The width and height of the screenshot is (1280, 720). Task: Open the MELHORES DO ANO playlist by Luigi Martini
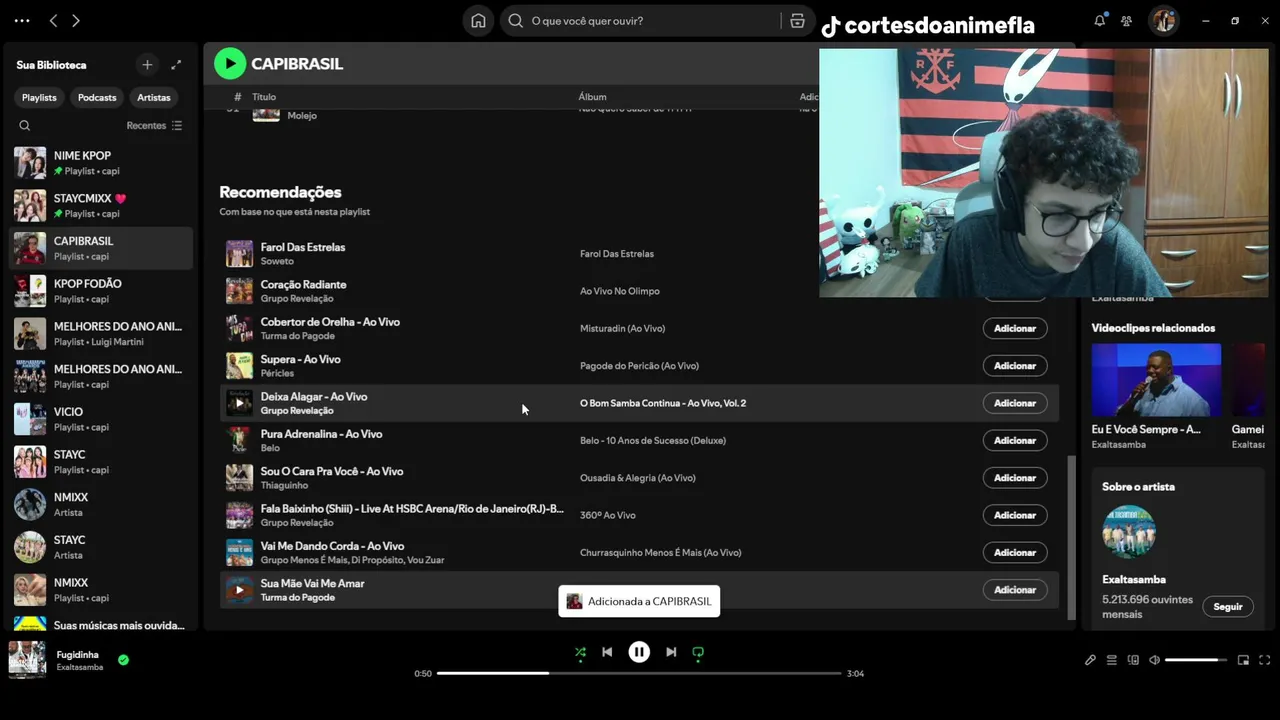100,334
